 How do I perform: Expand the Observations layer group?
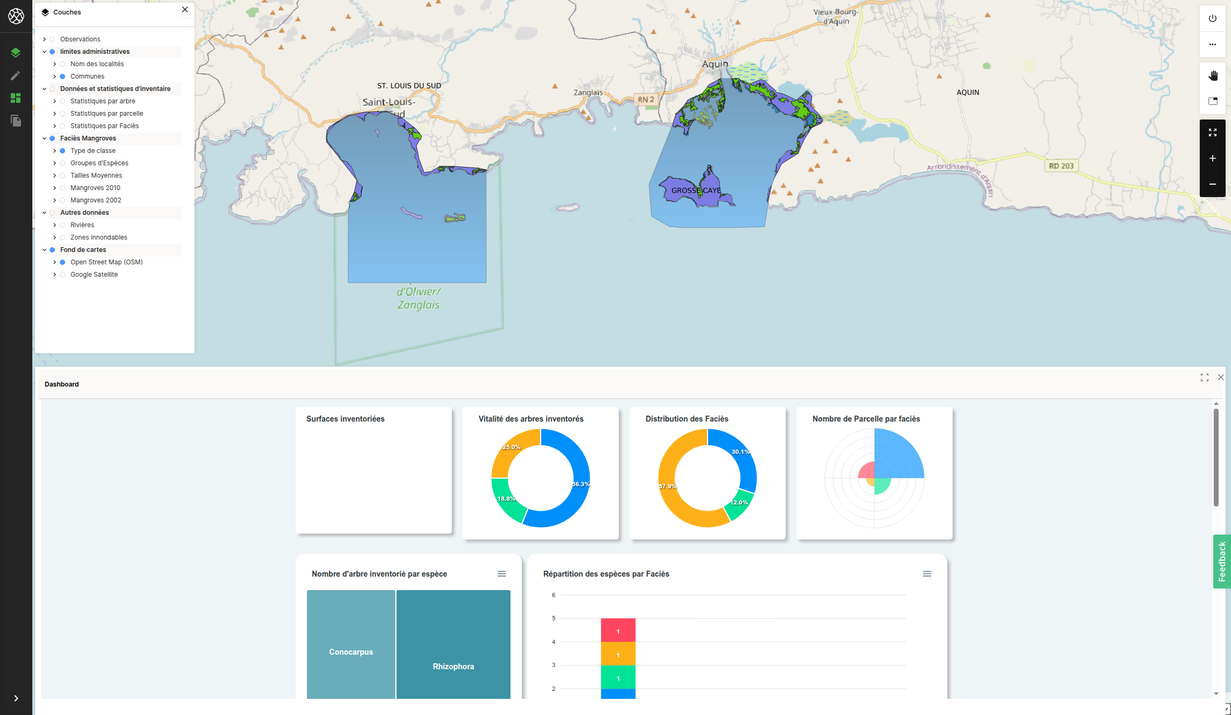pos(44,40)
